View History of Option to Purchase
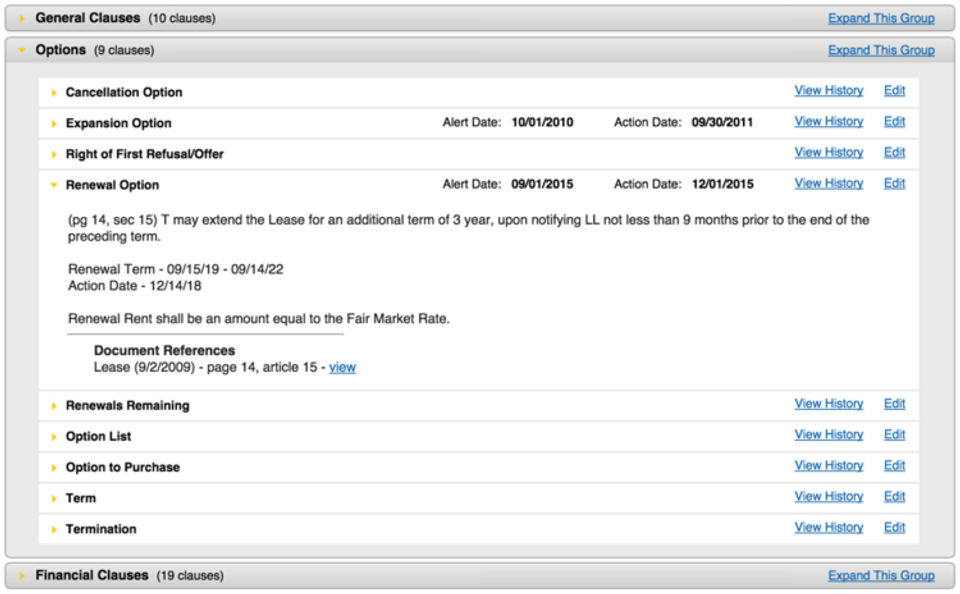 829,466
